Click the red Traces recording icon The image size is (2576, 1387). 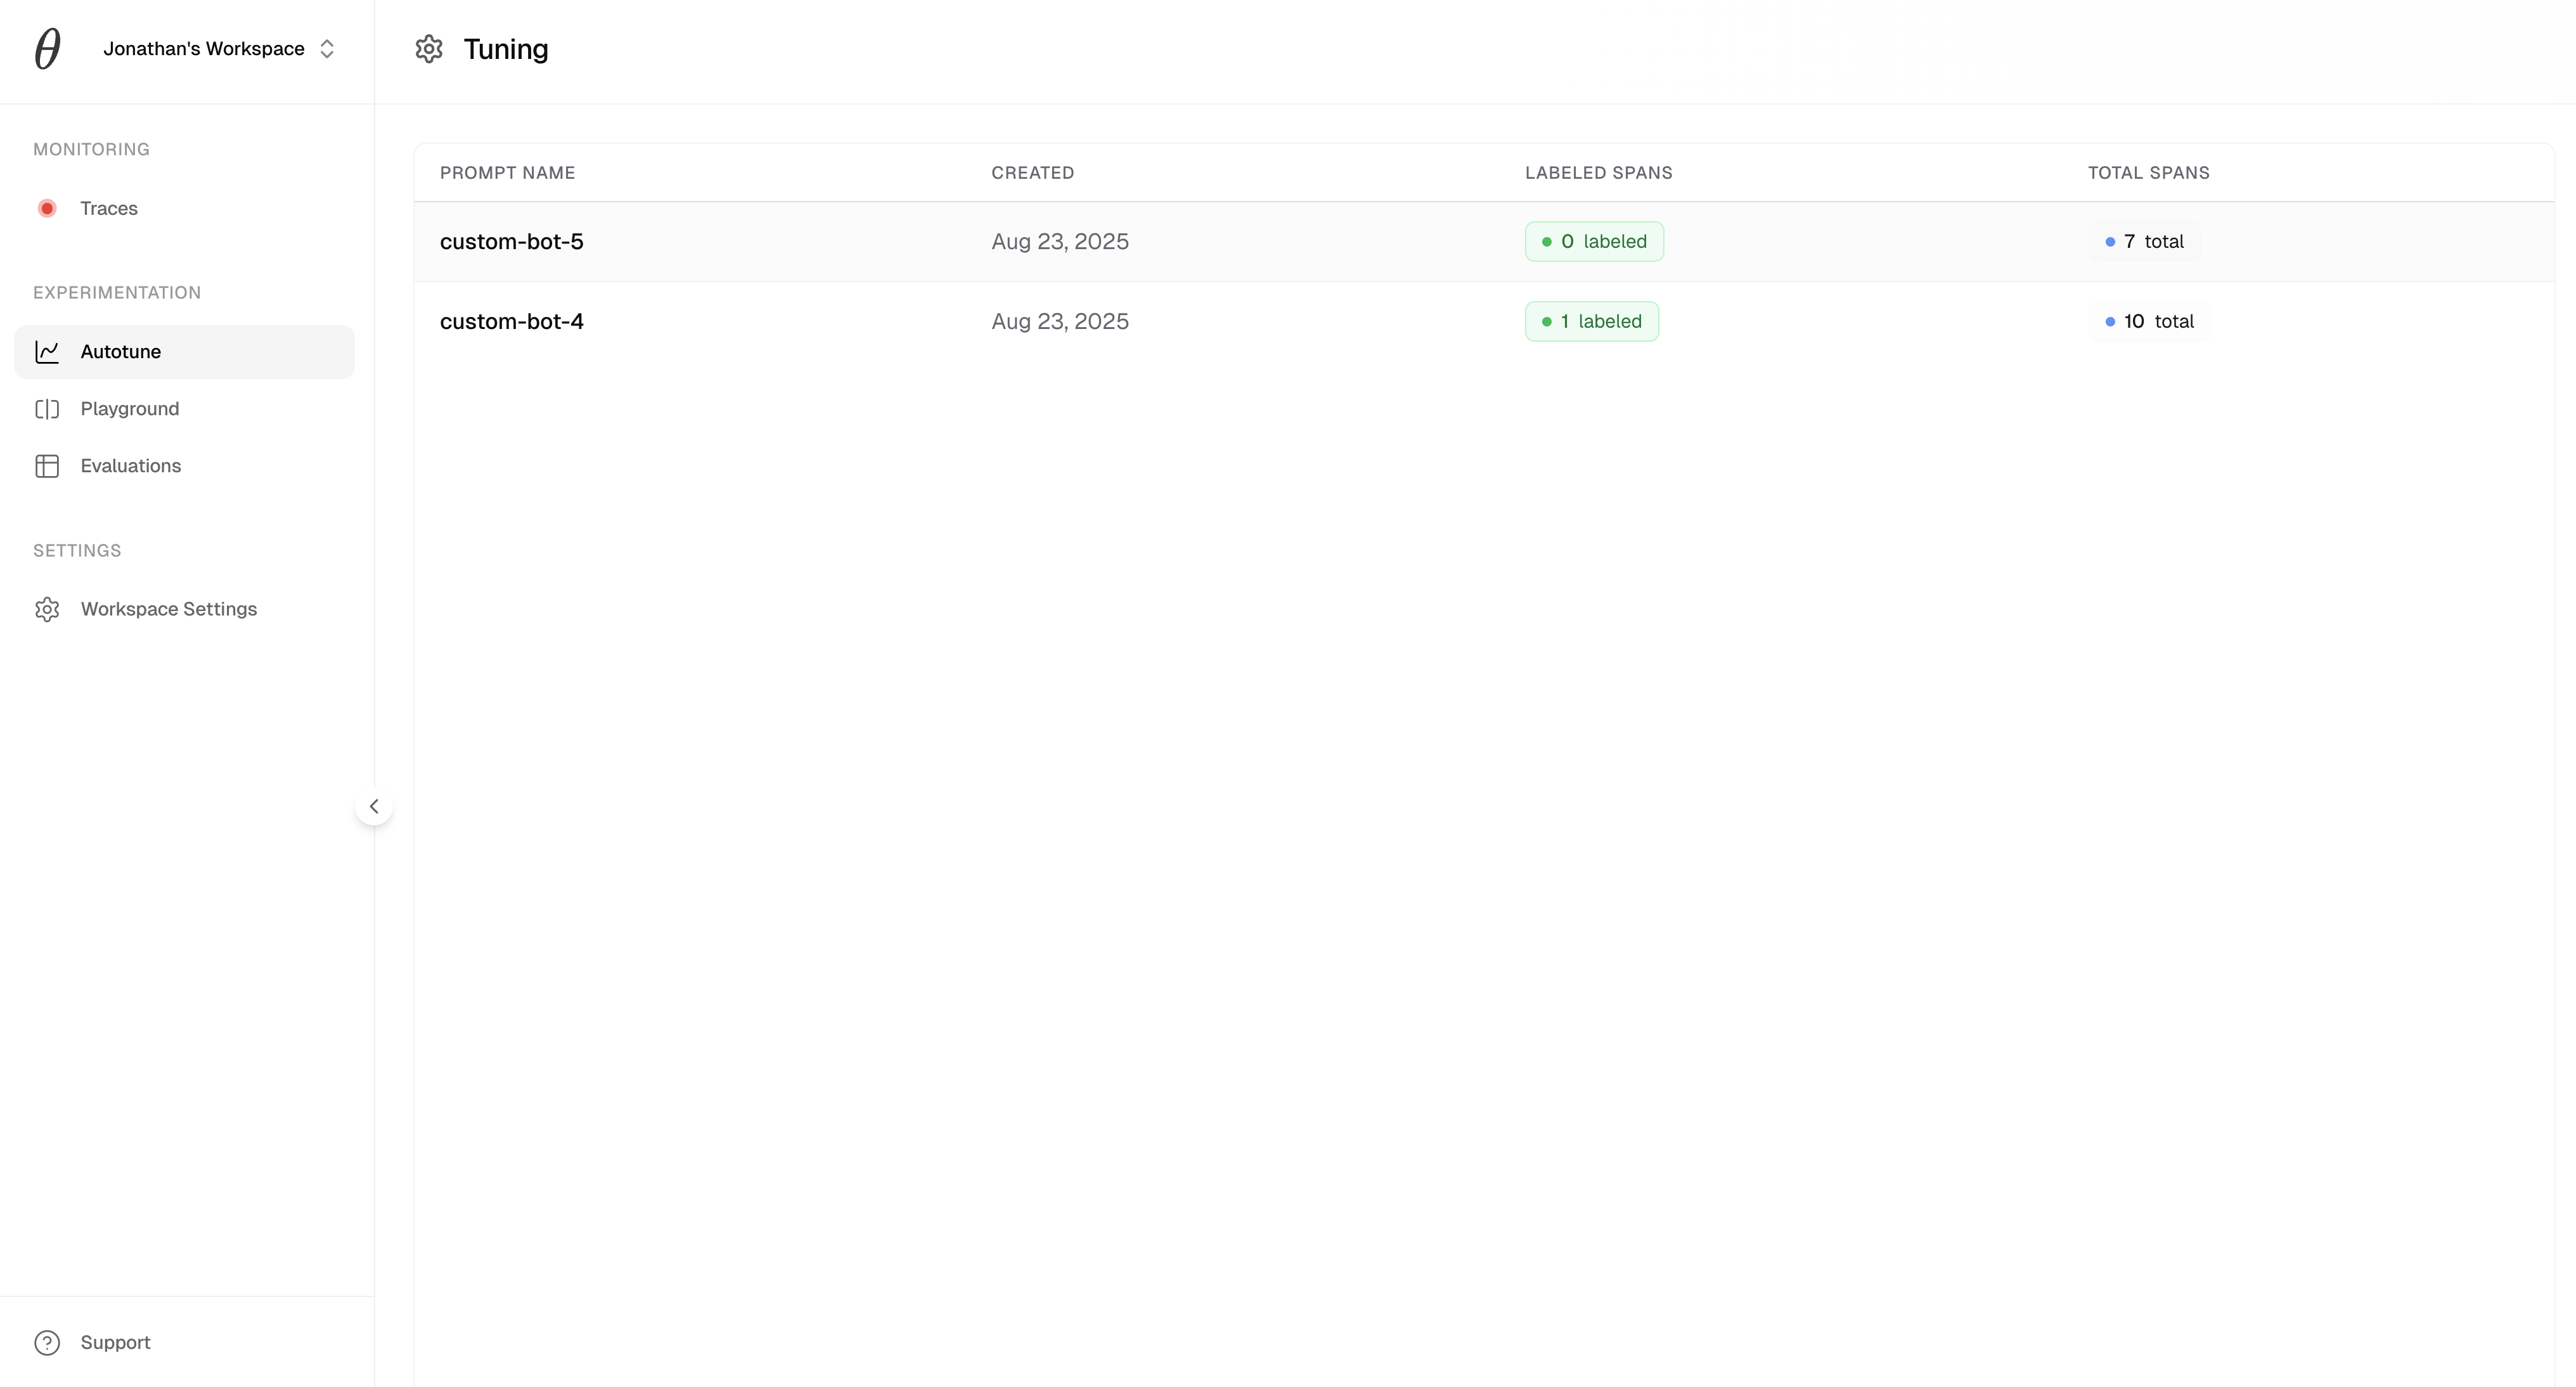click(x=47, y=208)
